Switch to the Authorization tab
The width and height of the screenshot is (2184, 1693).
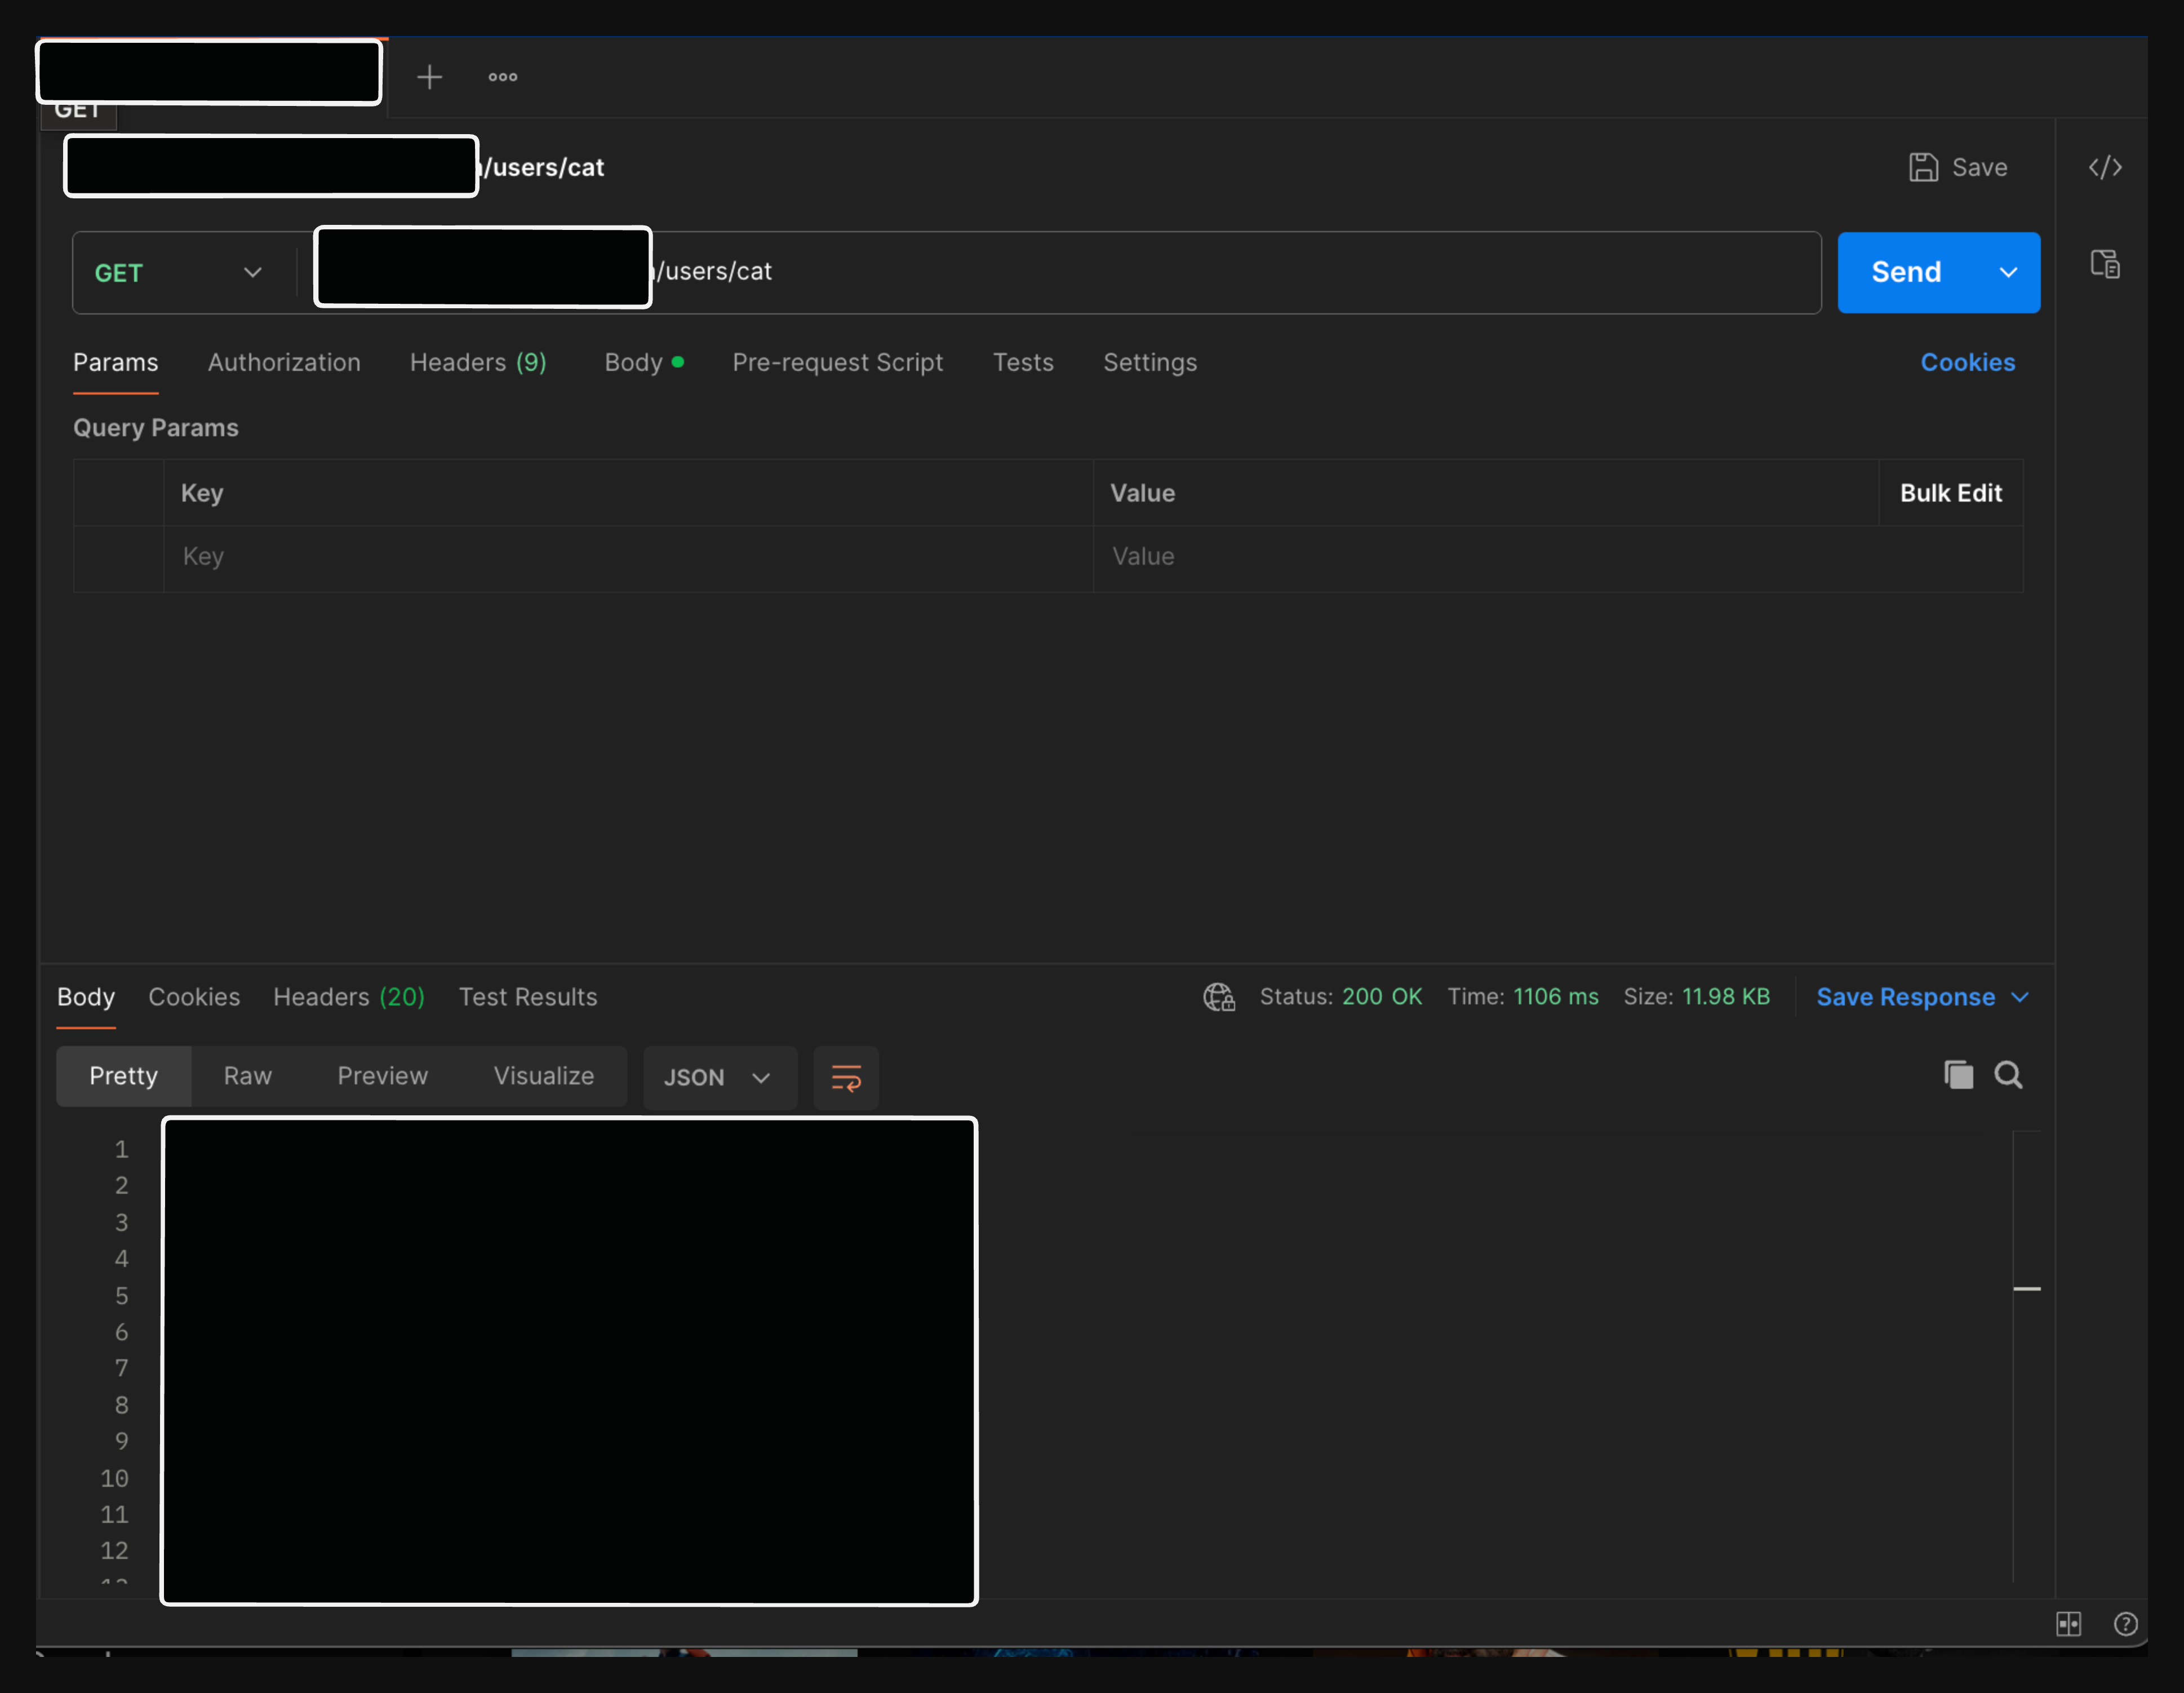pos(284,363)
